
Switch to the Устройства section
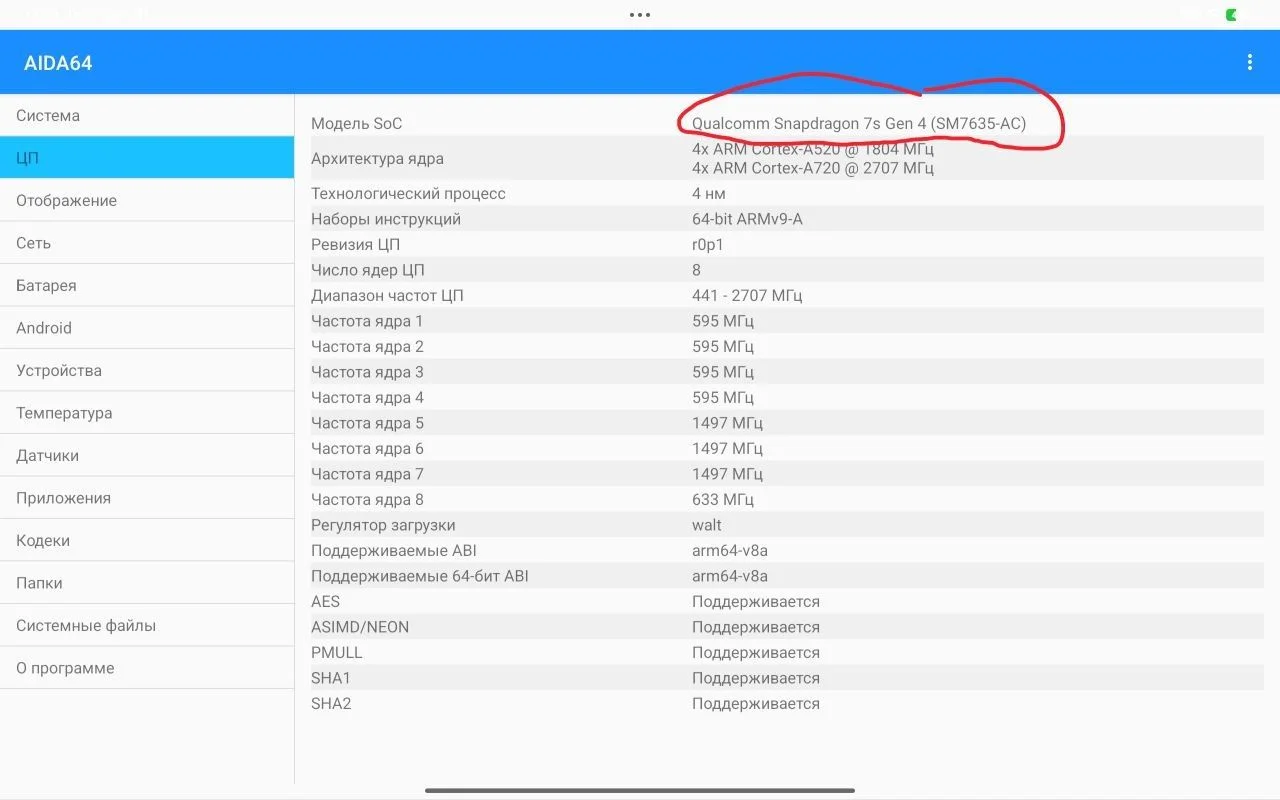coord(147,370)
